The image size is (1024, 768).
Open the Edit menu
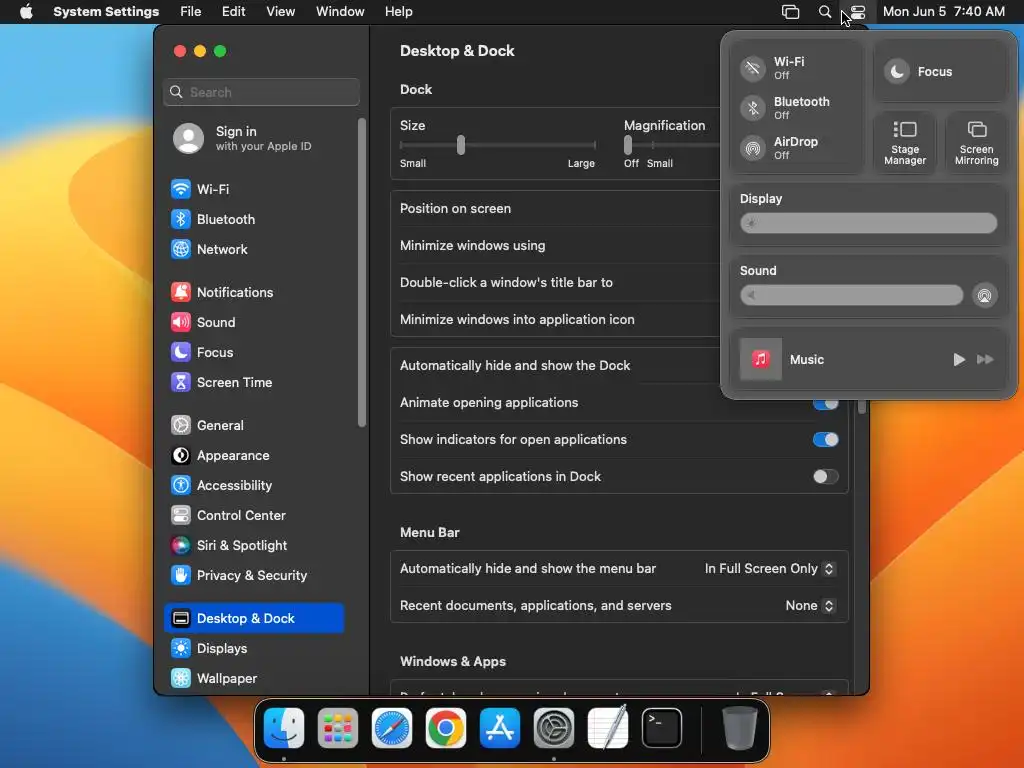233,12
